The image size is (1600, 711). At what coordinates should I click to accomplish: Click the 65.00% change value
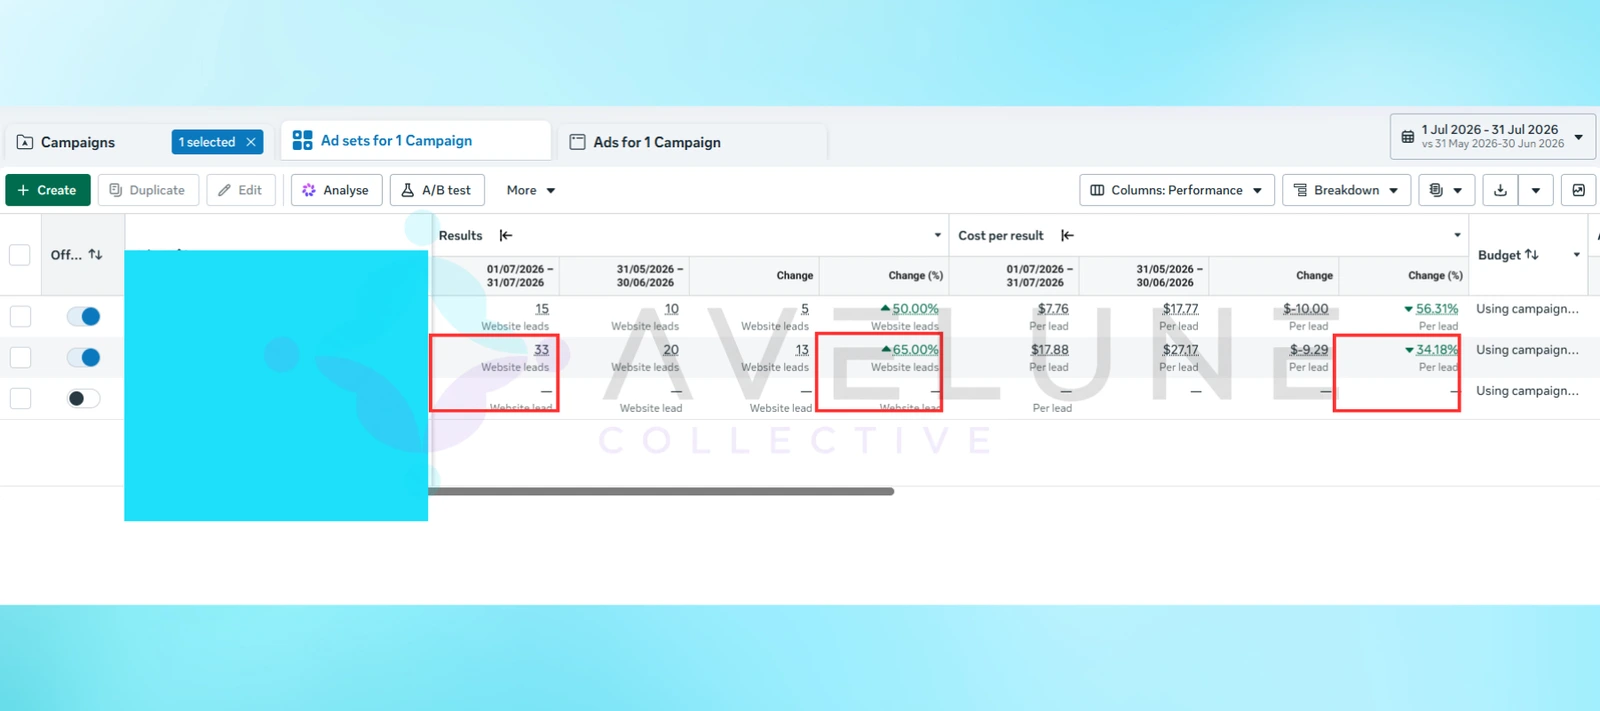click(x=915, y=350)
